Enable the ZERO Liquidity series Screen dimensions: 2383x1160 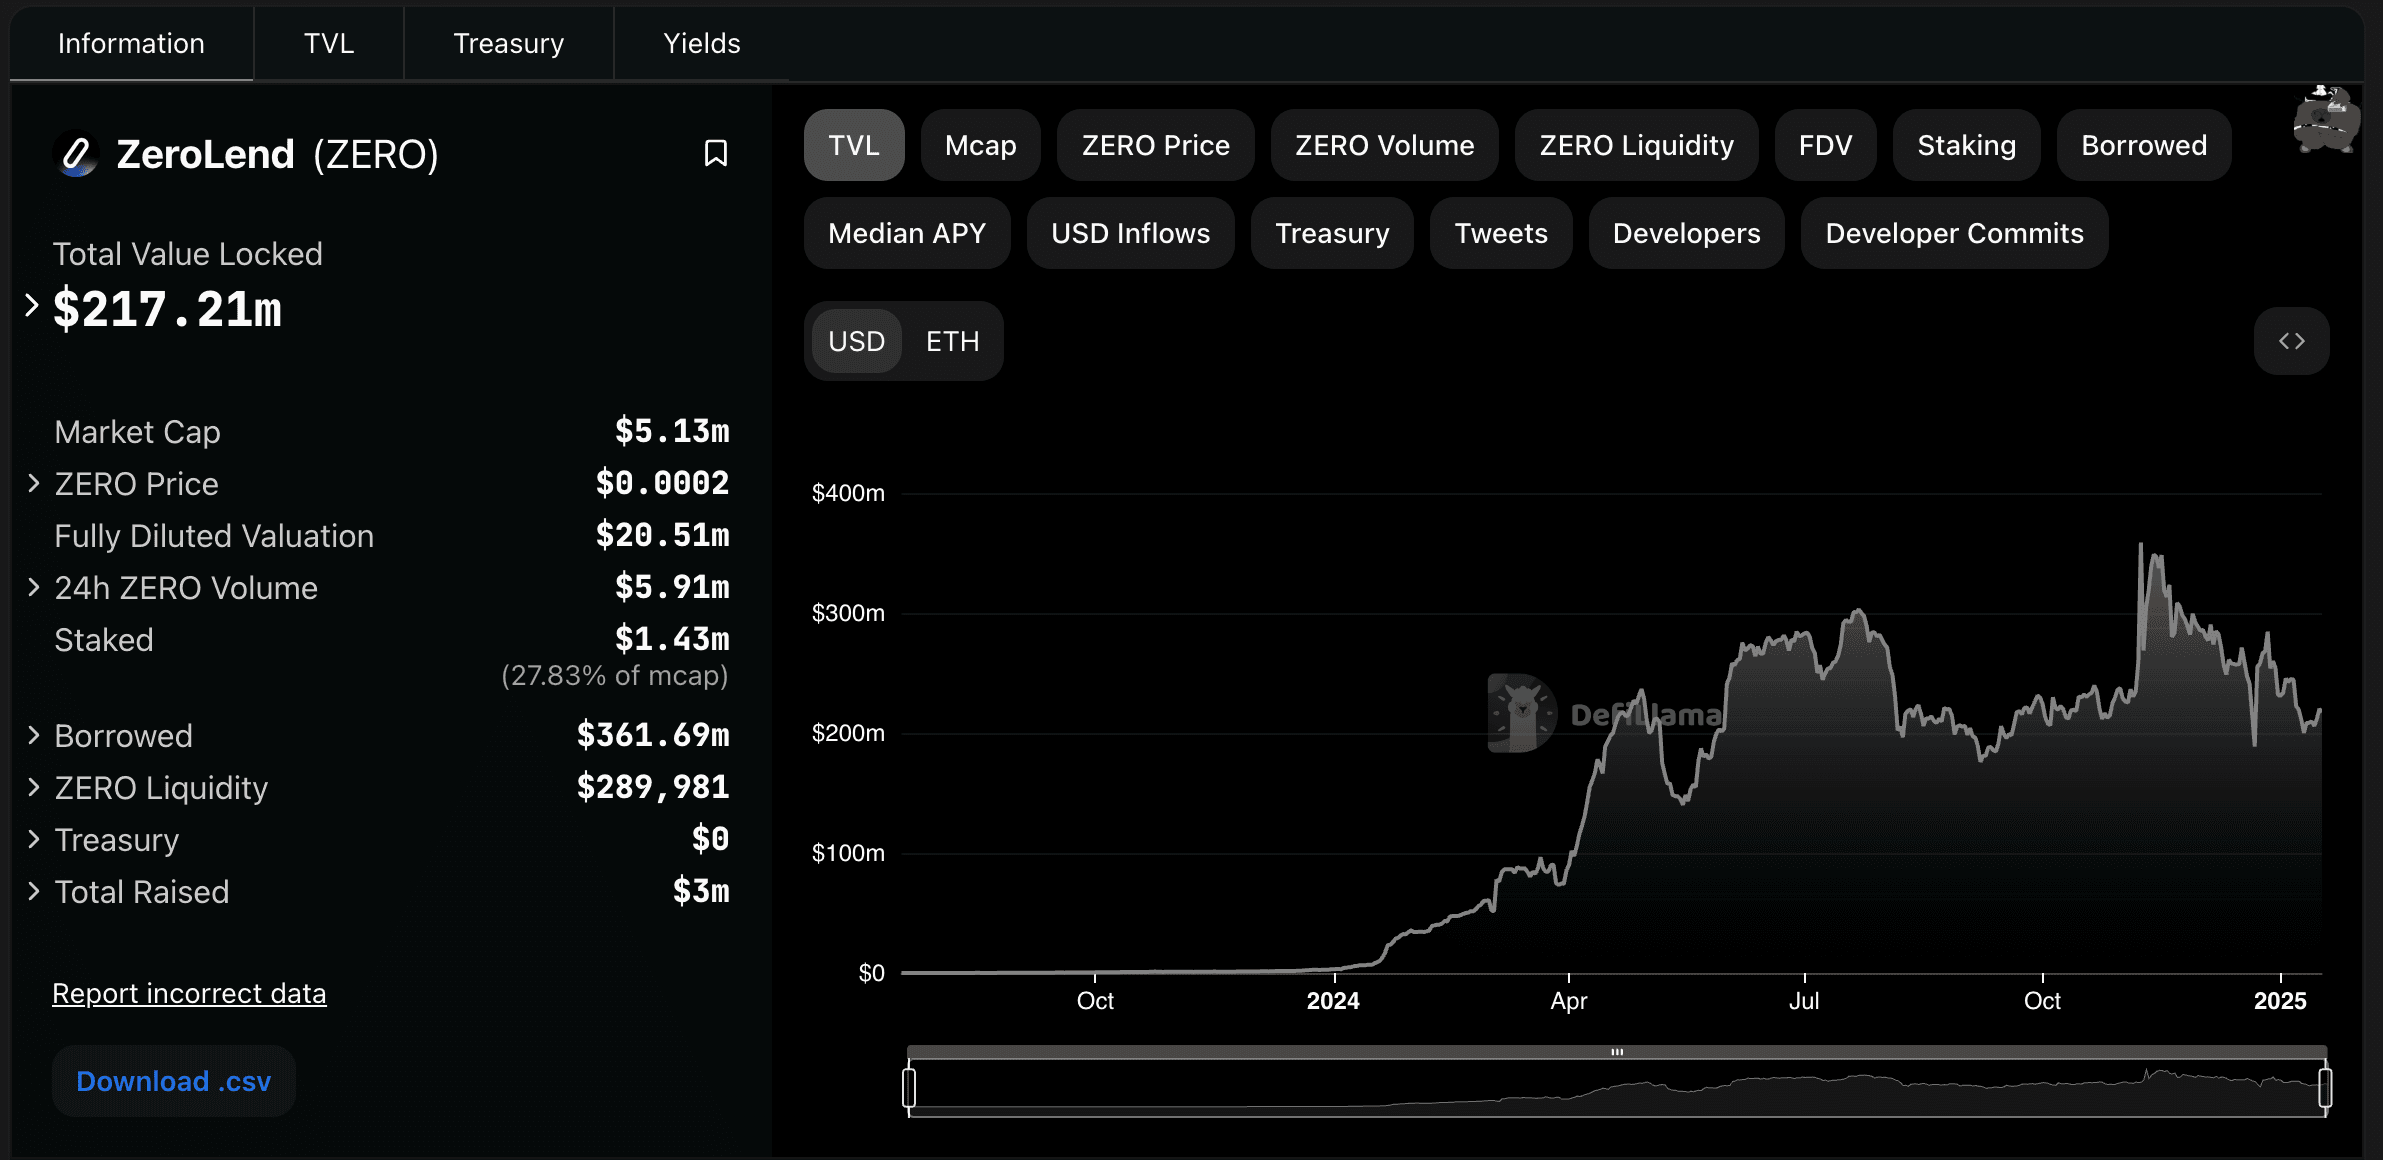(x=1636, y=145)
